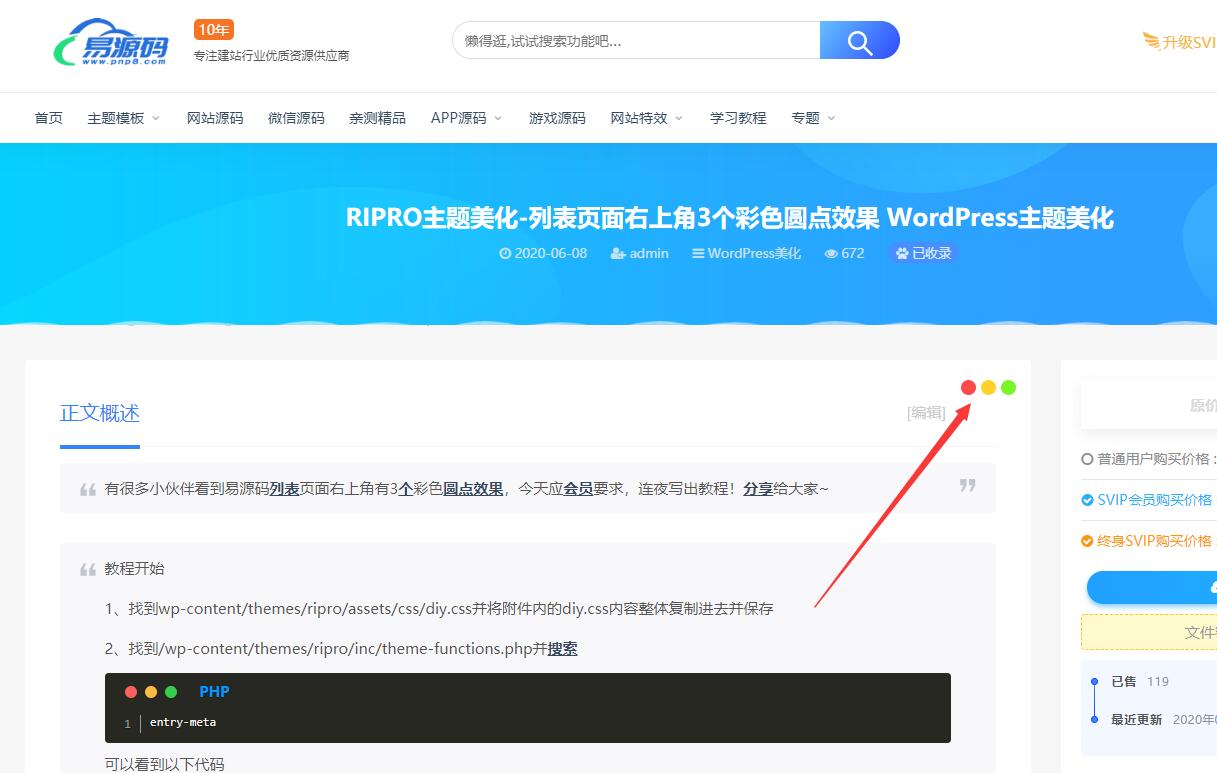Click the 升级SVIP link text

click(x=1189, y=42)
